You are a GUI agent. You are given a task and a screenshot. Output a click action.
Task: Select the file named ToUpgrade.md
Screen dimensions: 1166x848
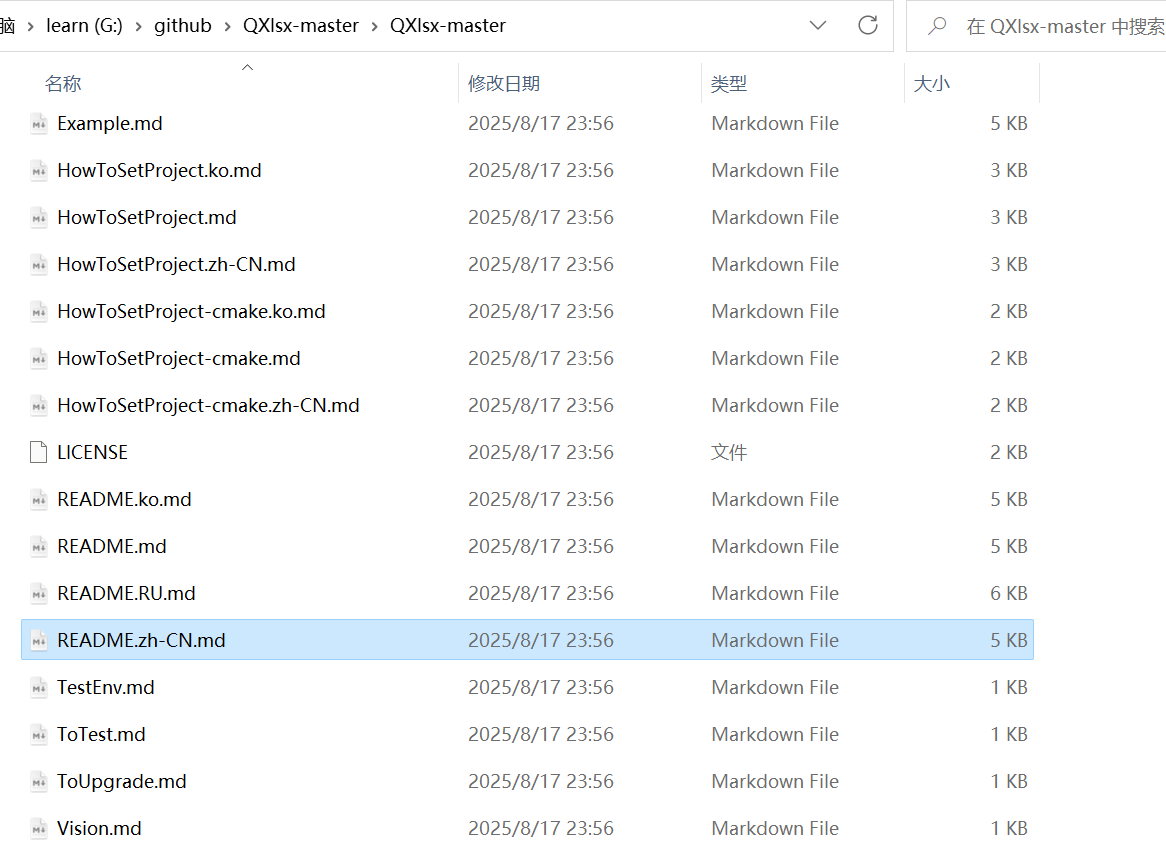click(122, 781)
